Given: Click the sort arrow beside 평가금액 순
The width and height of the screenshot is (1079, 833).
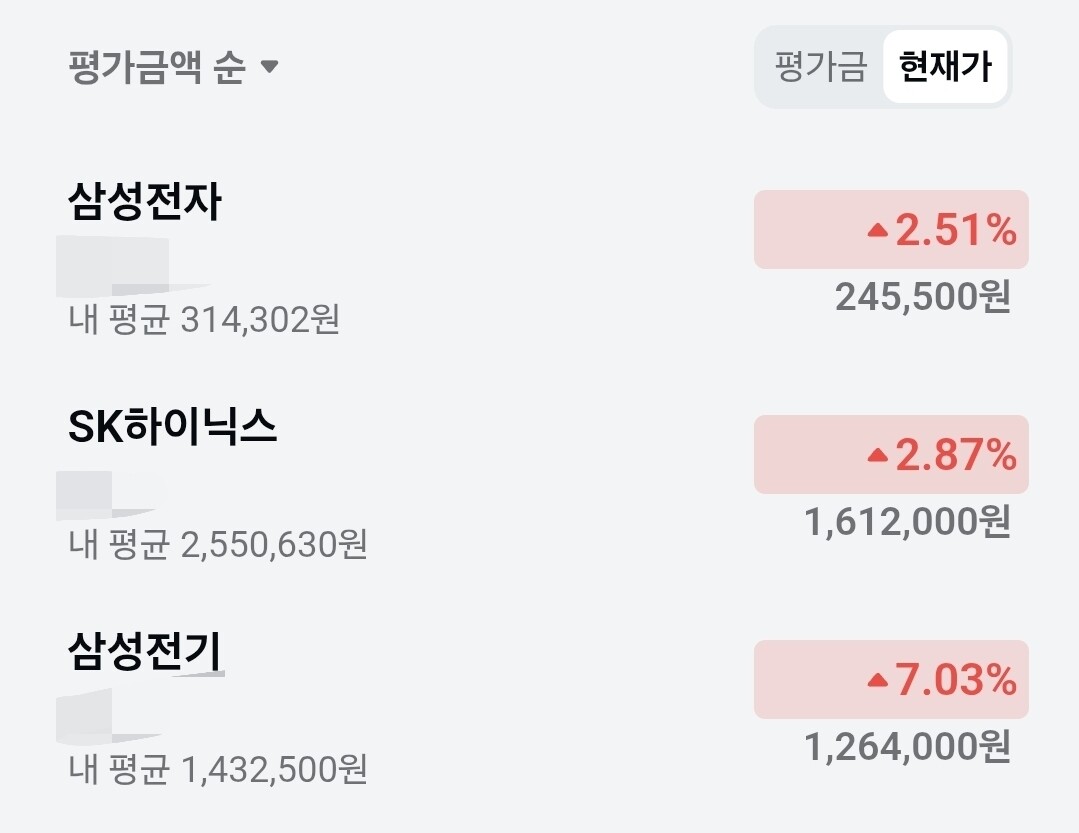Looking at the screenshot, I should point(270,67).
